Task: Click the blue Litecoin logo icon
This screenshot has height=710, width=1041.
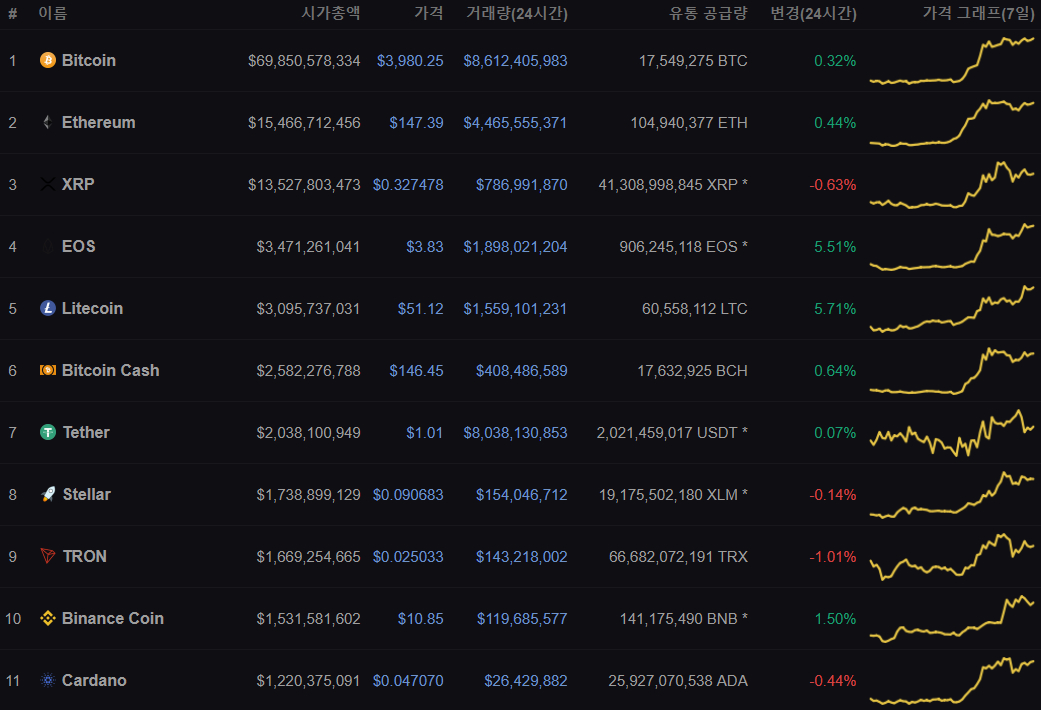Action: click(48, 308)
